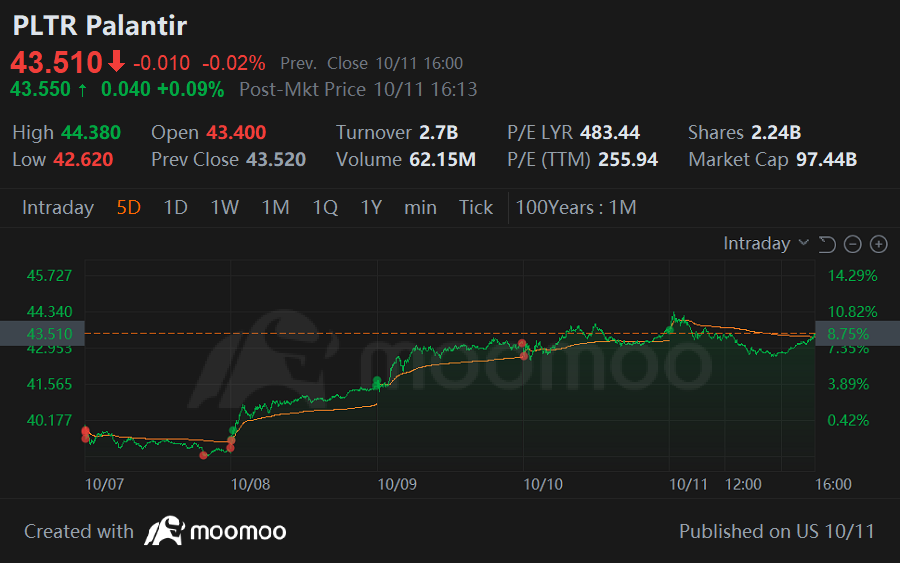Select the 5D timeframe tab
Image resolution: width=900 pixels, height=563 pixels.
(129, 207)
